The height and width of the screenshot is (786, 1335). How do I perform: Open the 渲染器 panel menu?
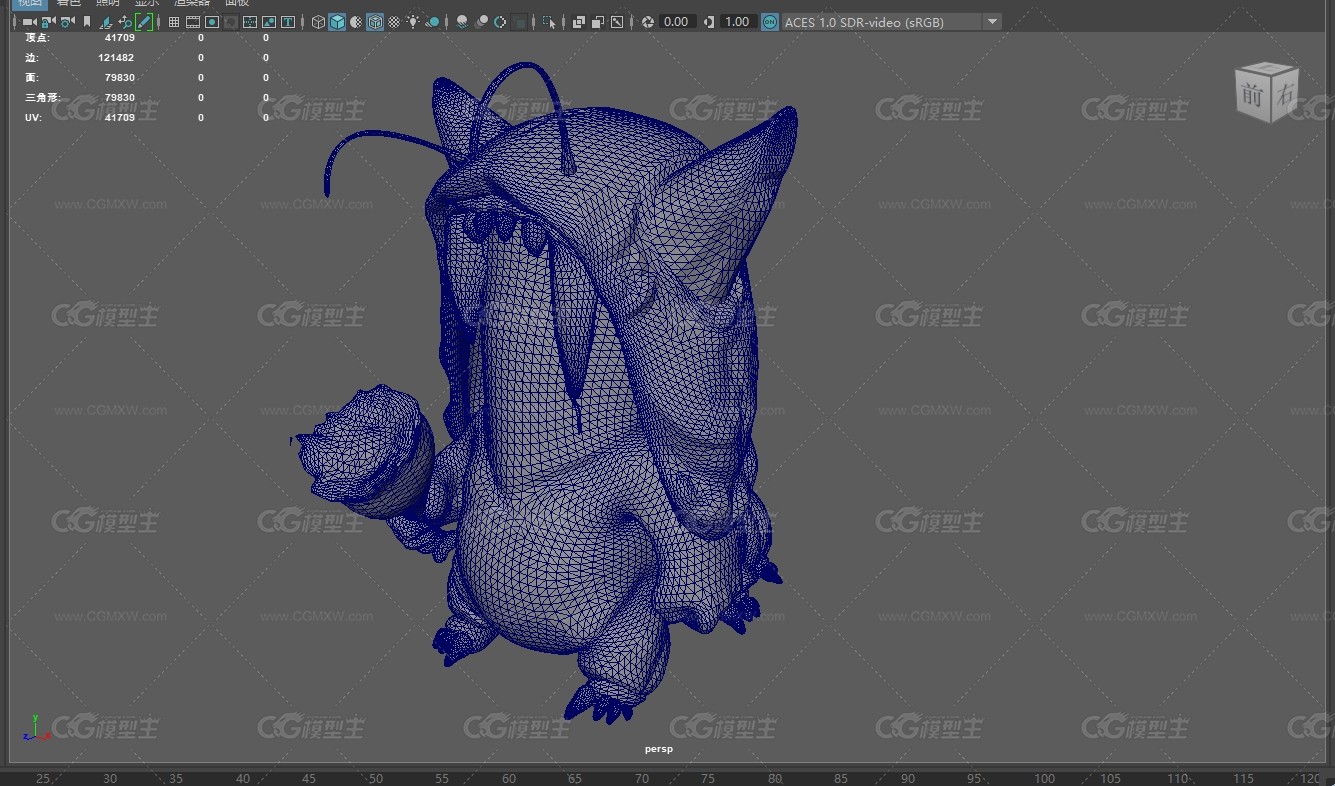(192, 3)
